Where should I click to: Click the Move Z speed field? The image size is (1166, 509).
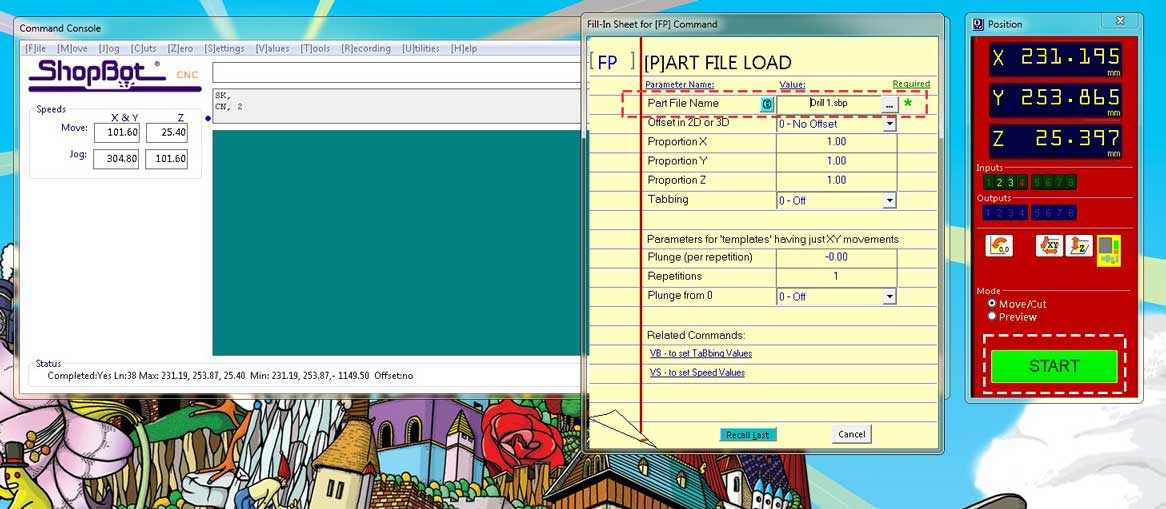(x=166, y=133)
